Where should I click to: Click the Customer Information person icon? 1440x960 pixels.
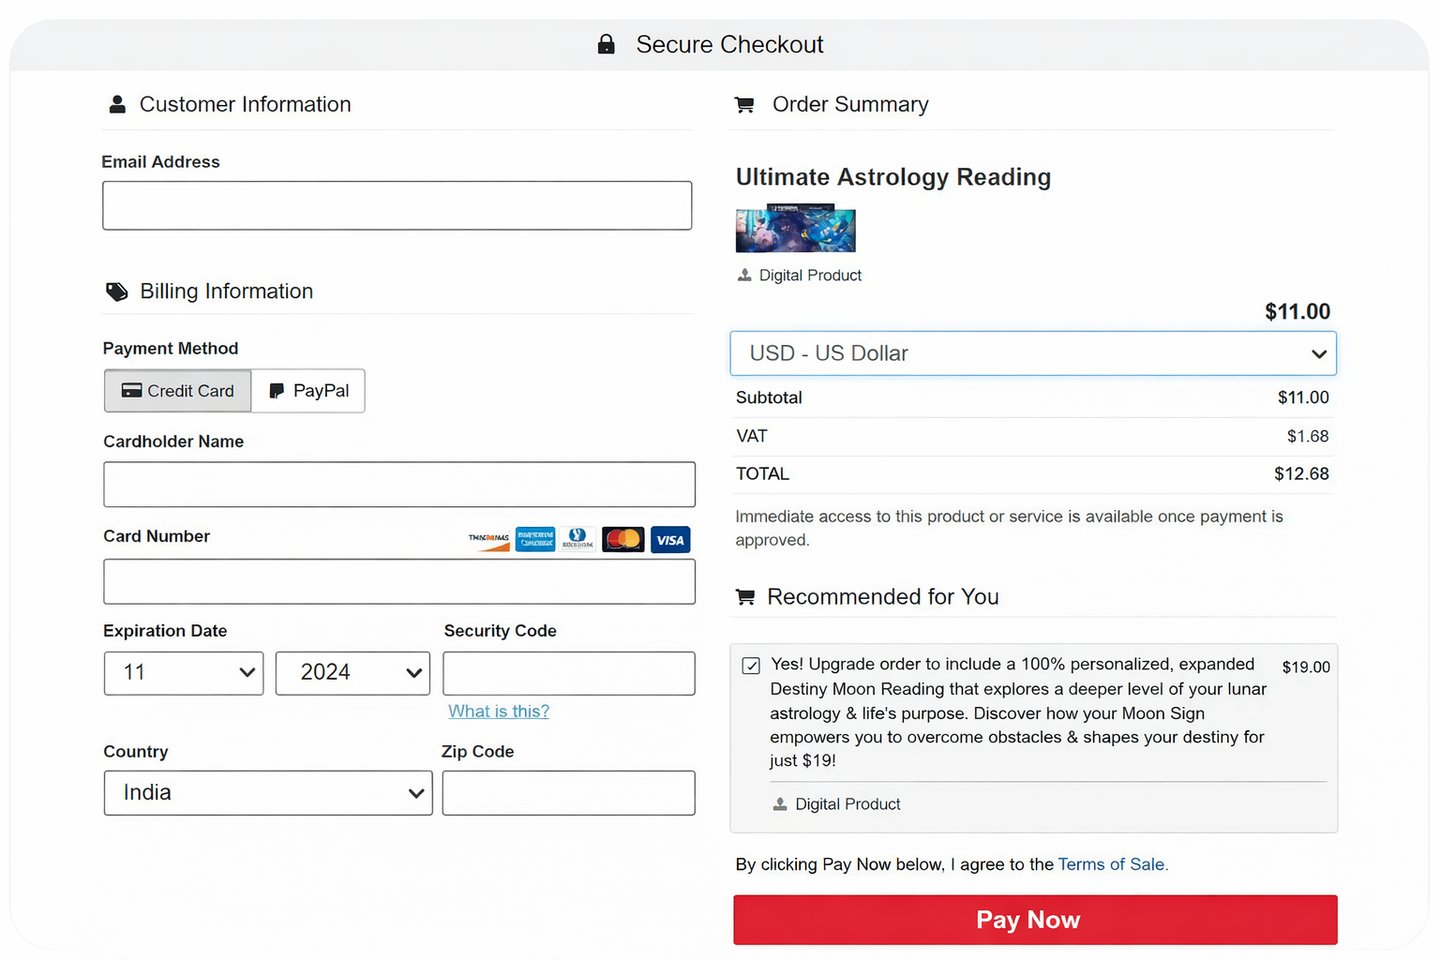(x=117, y=104)
